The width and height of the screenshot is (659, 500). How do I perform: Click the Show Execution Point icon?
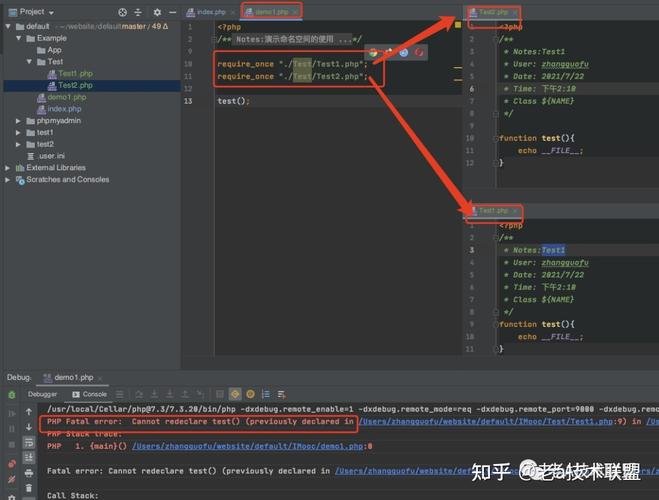[120, 394]
